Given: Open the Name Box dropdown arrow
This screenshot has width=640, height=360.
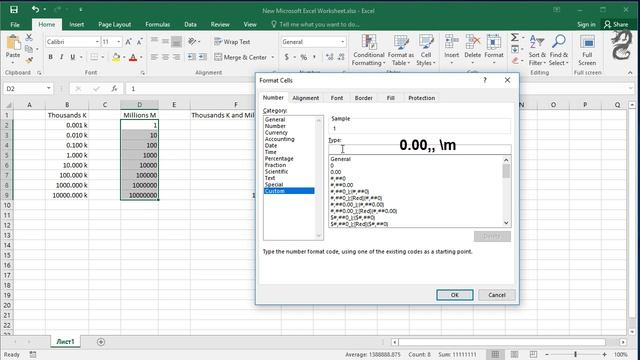Looking at the screenshot, I should click(49, 88).
